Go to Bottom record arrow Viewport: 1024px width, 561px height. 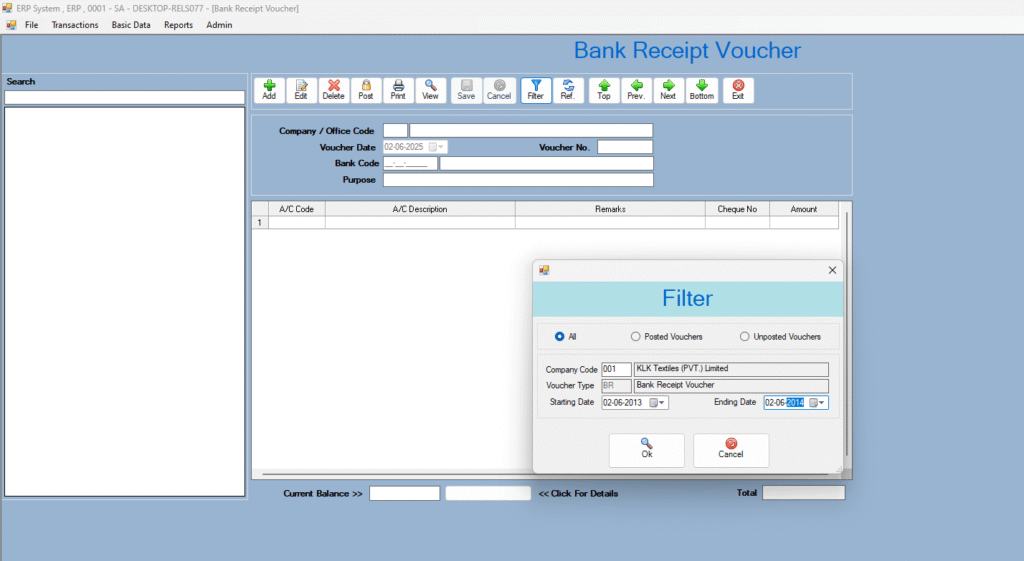(x=702, y=90)
